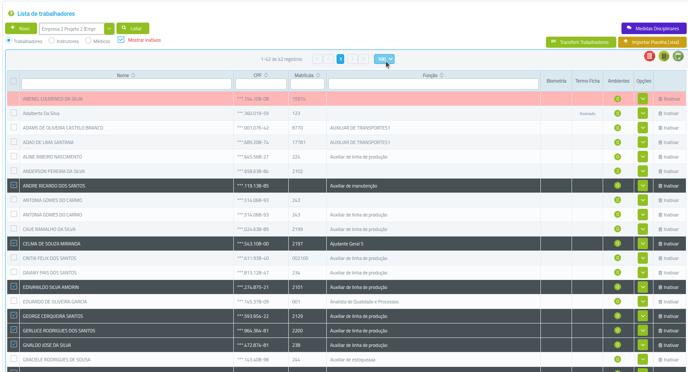Check the row for Cintia Felix dos Santos
This screenshot has height=372, width=688.
14,258
